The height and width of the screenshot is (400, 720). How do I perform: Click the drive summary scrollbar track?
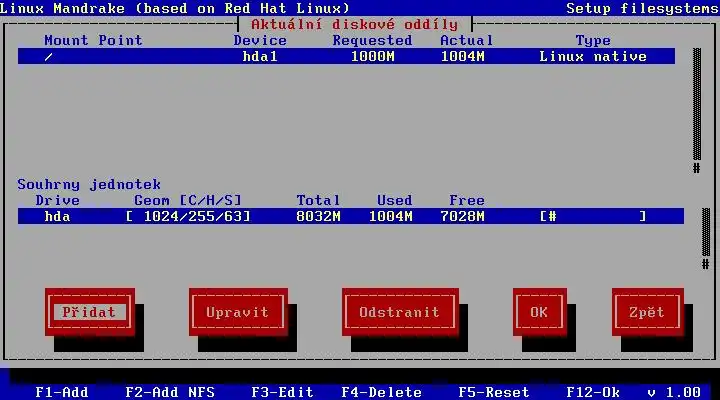coord(706,232)
